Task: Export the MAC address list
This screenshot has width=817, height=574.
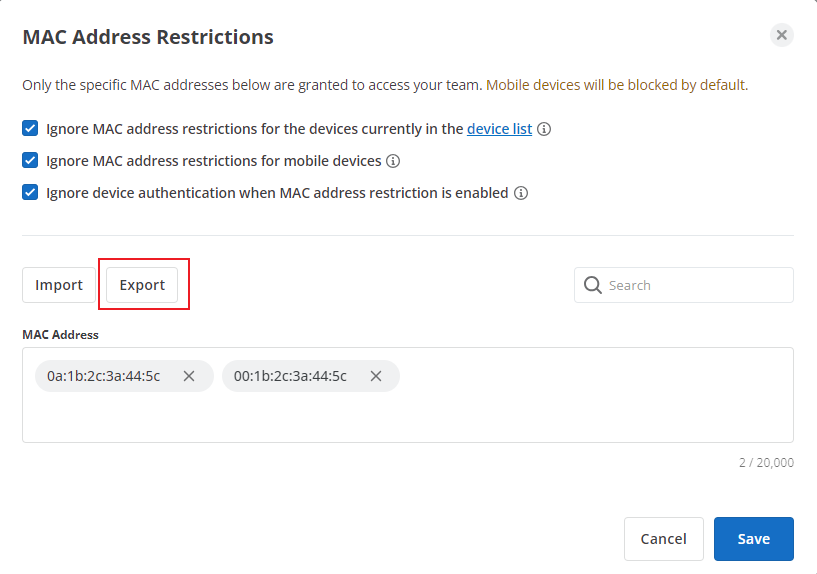Action: pos(142,285)
